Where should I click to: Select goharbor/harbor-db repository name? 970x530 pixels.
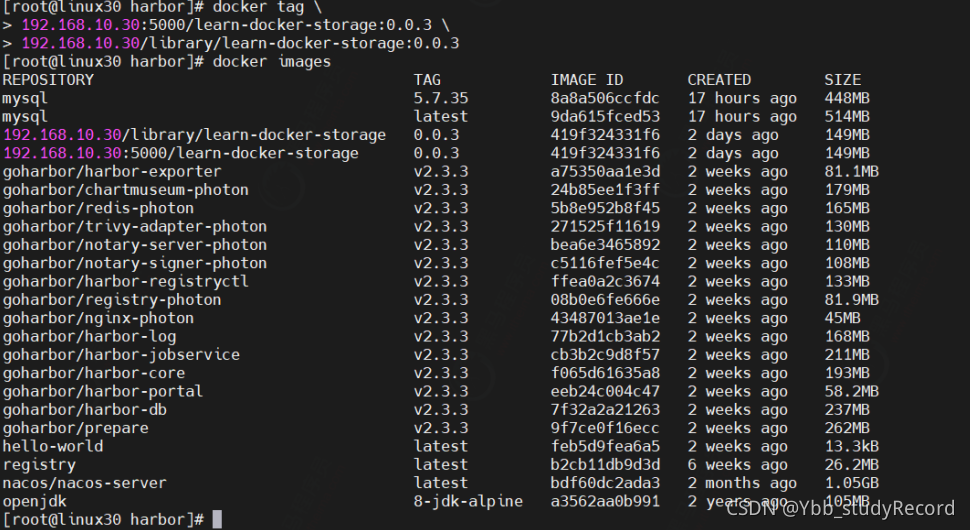[x=85, y=409]
